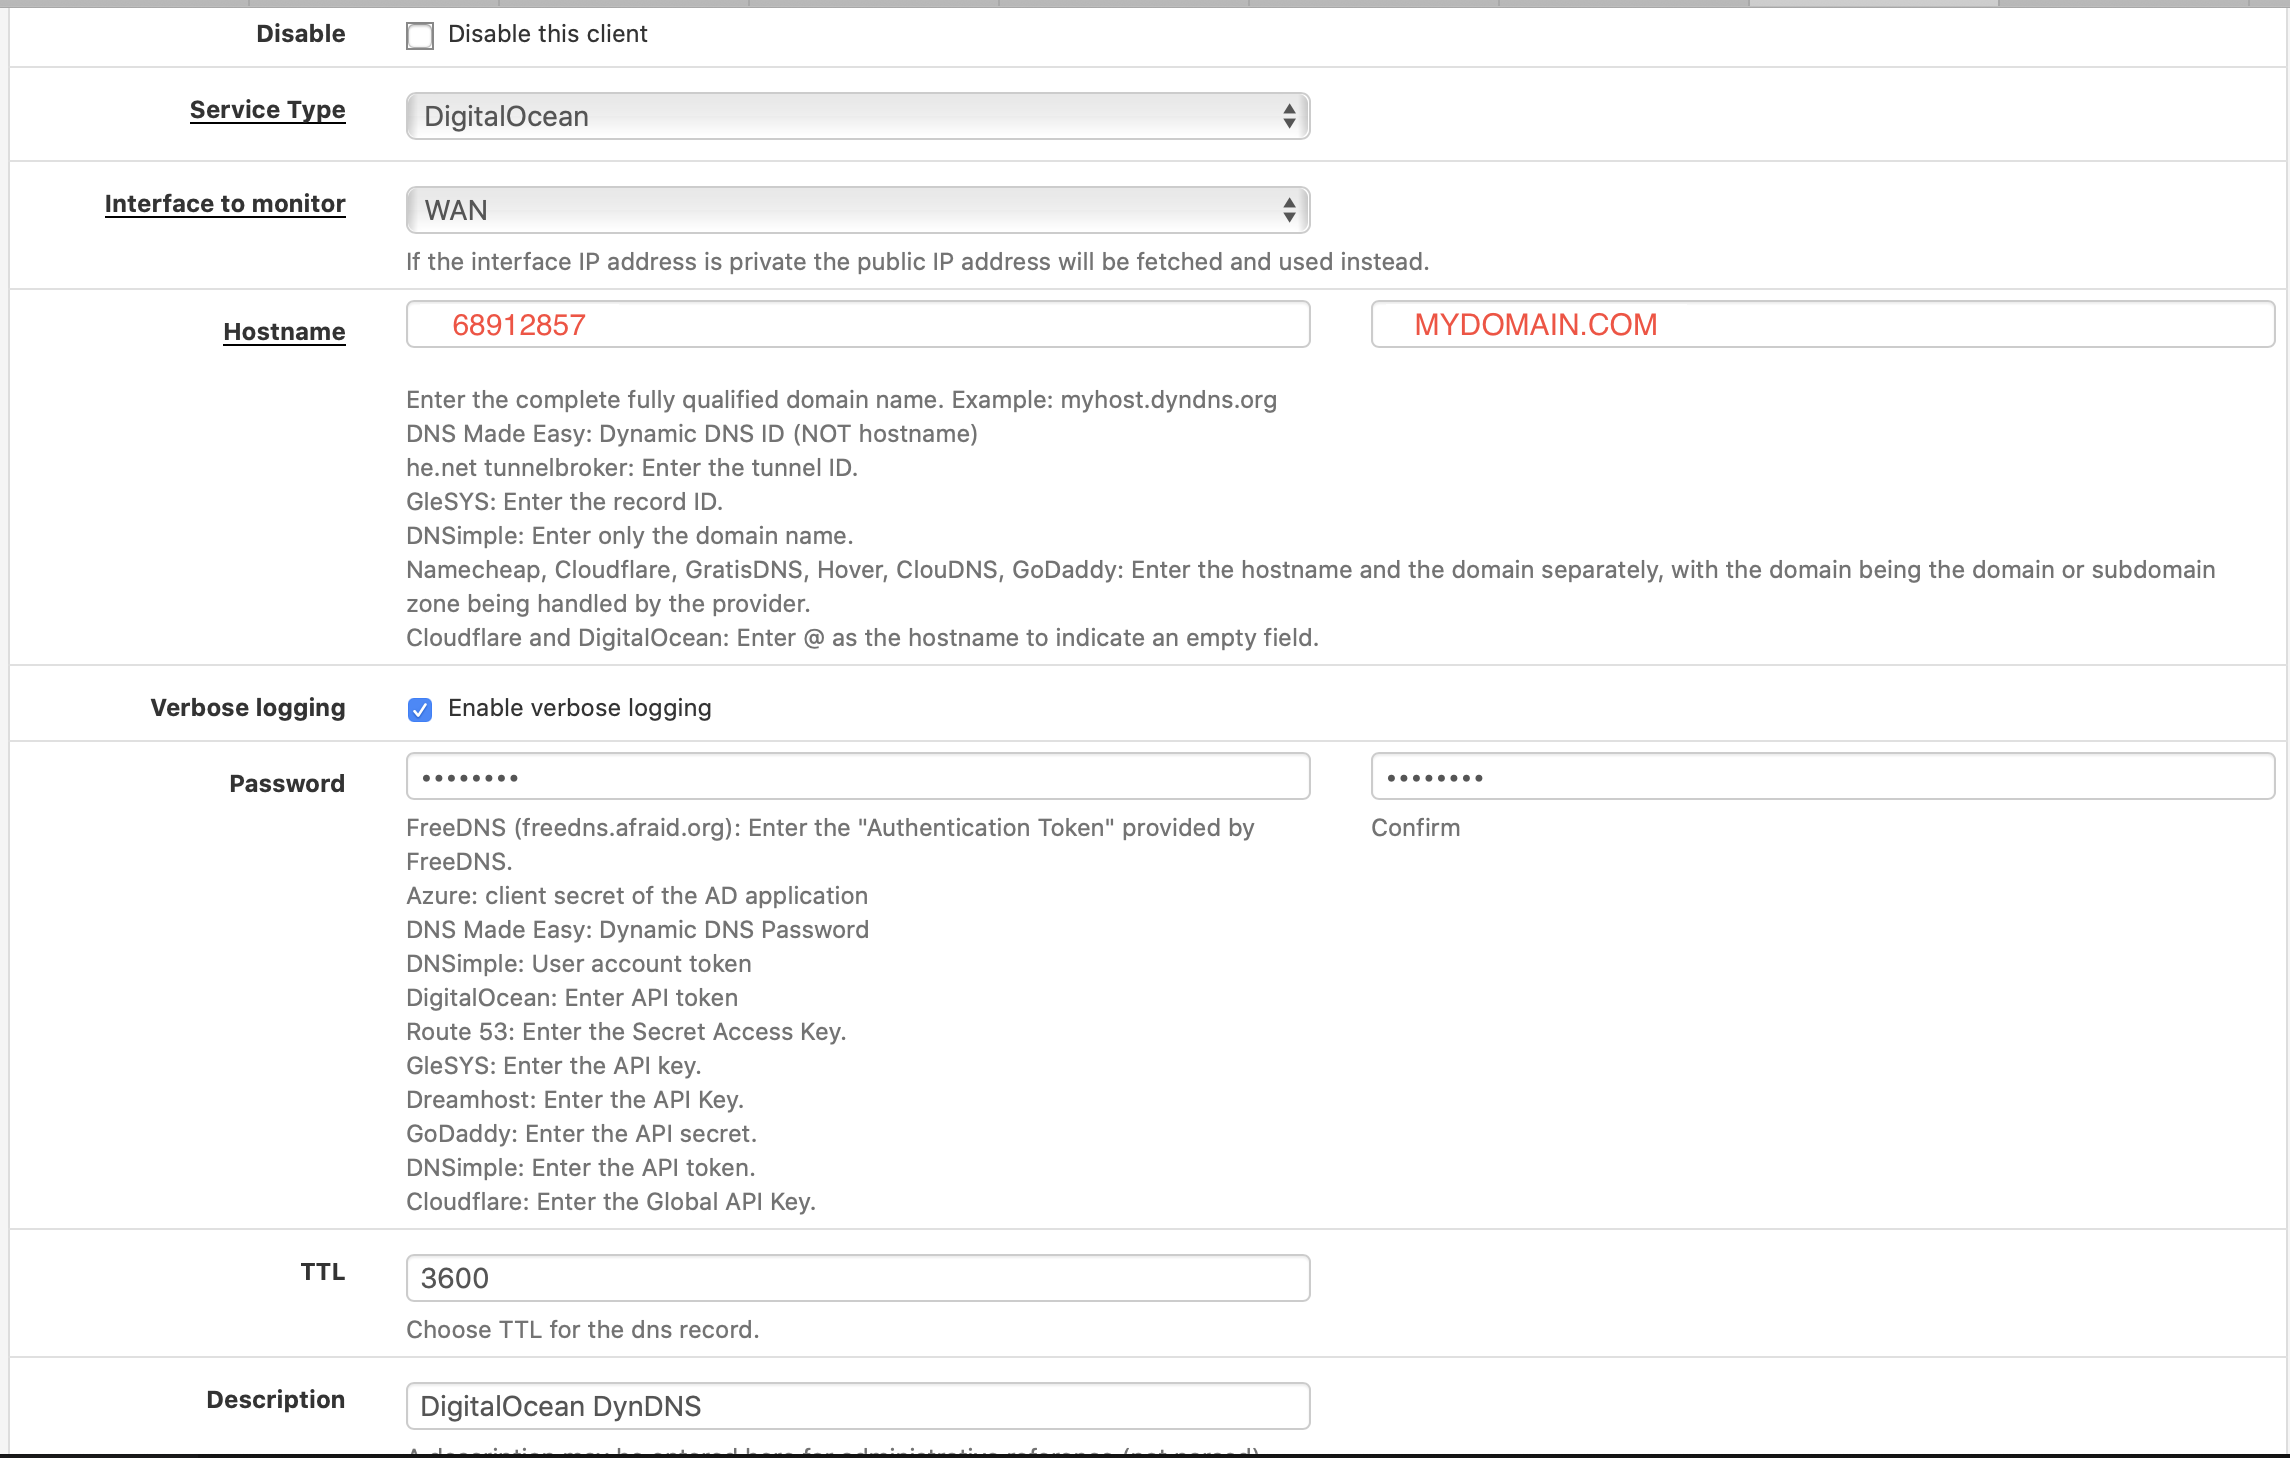Screen dimensions: 2290x1458
Task: Click the Service Type label link
Action: click(267, 110)
